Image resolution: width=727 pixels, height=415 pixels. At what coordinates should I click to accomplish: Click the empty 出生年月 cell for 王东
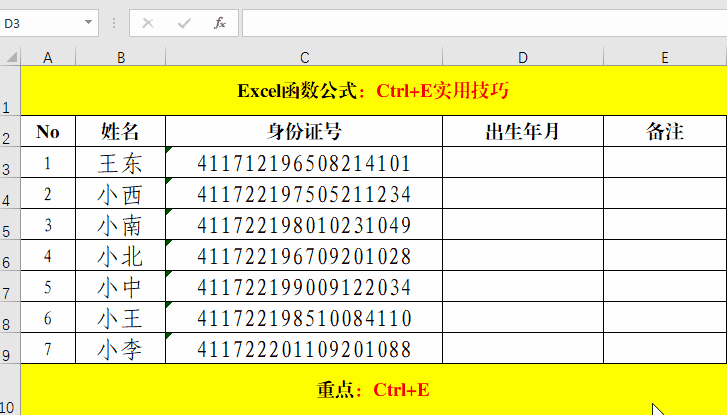click(523, 162)
